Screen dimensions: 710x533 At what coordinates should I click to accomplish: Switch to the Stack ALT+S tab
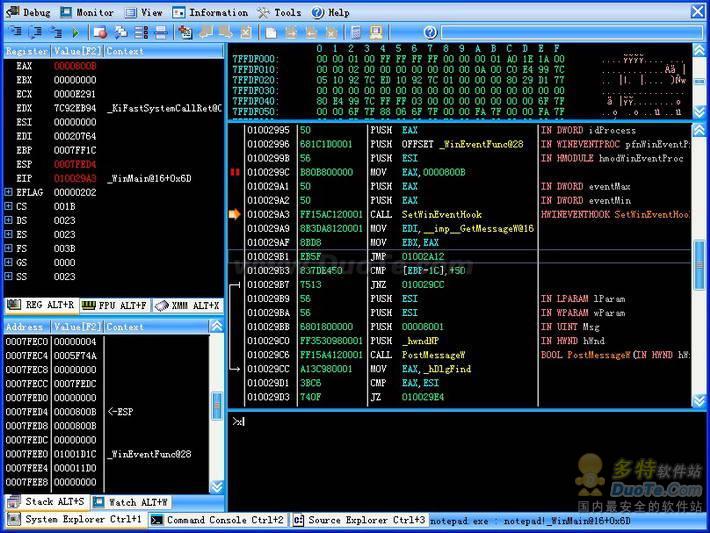(47, 502)
